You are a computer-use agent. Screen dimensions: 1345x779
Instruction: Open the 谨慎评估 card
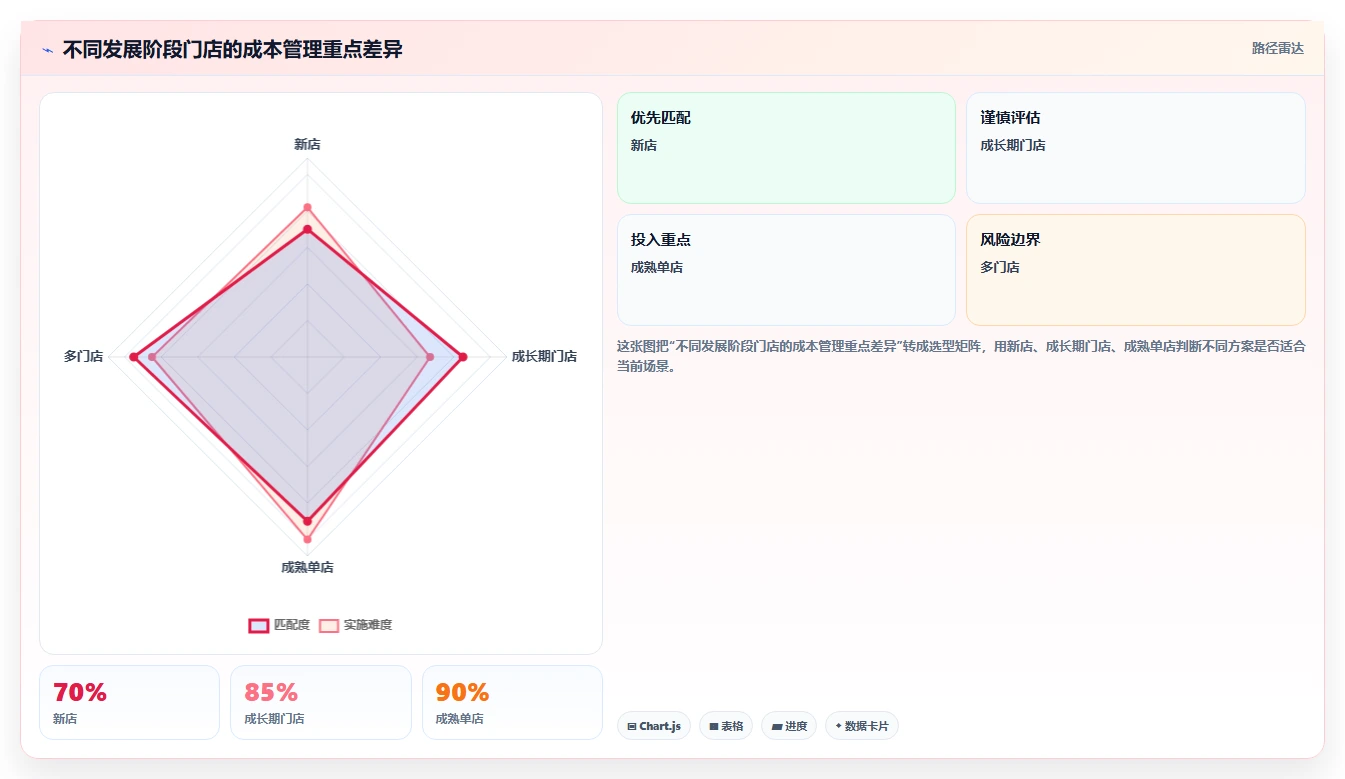click(1135, 148)
